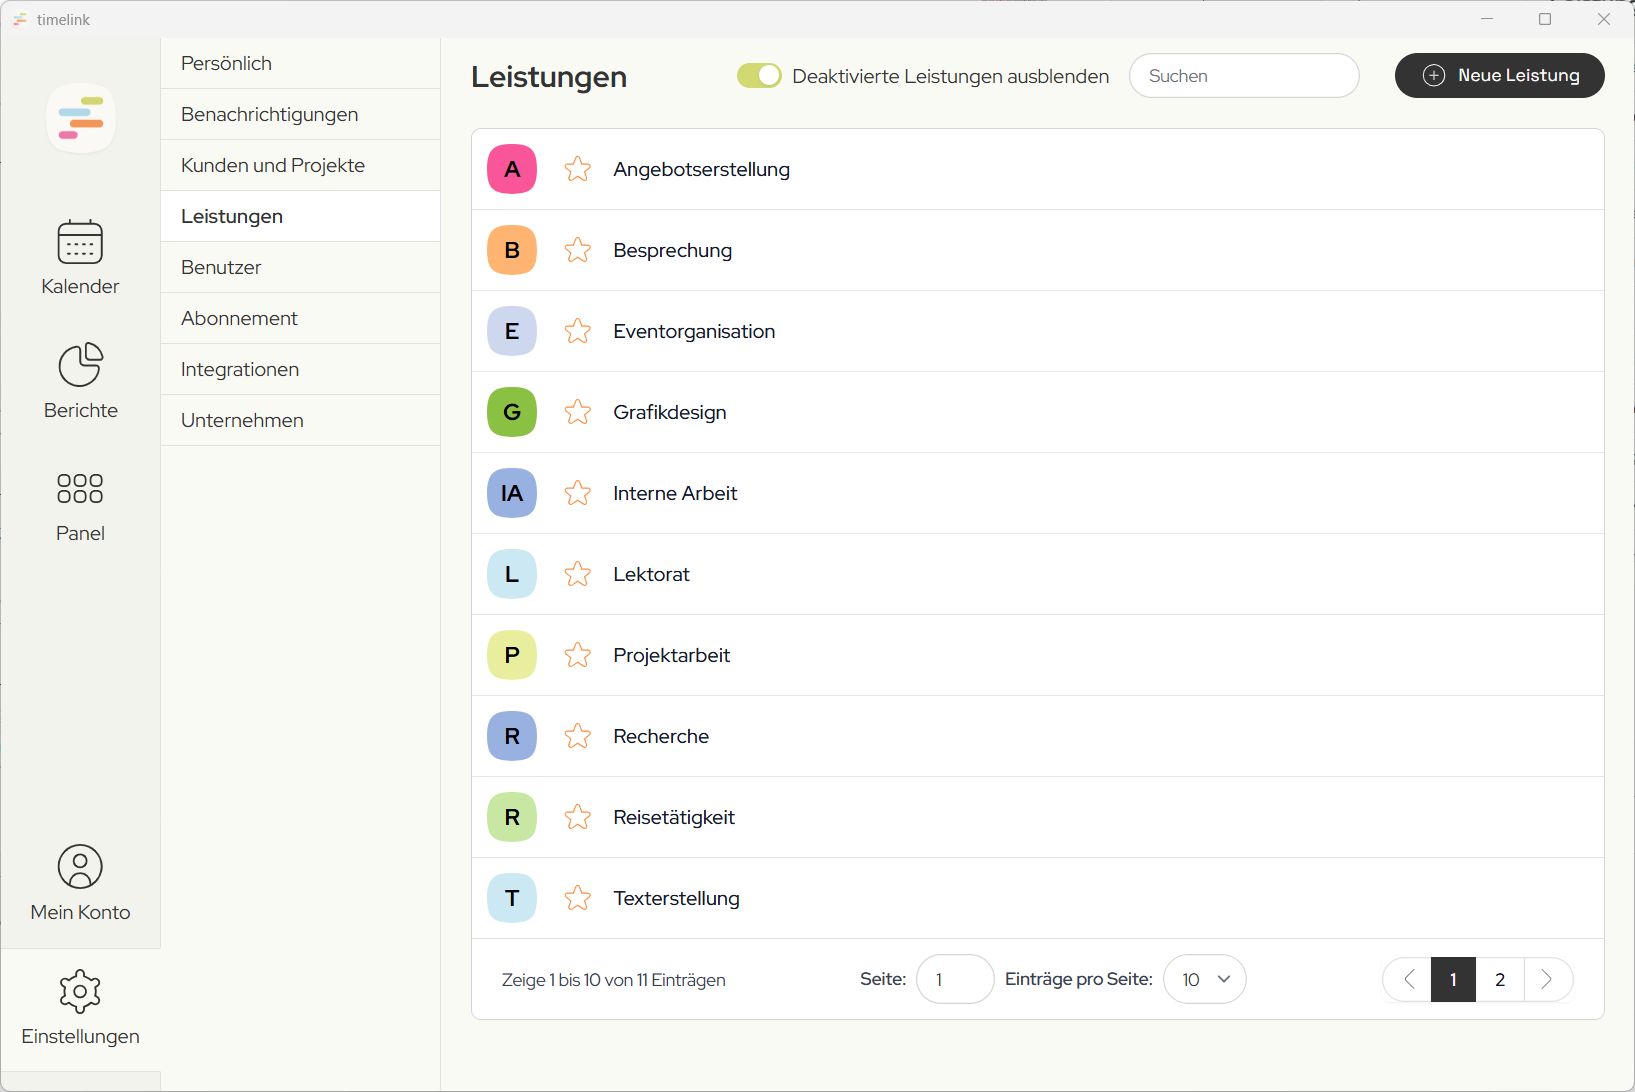The height and width of the screenshot is (1092, 1635).
Task: Click the R badge for Reisetätigkeit
Action: tap(512, 817)
